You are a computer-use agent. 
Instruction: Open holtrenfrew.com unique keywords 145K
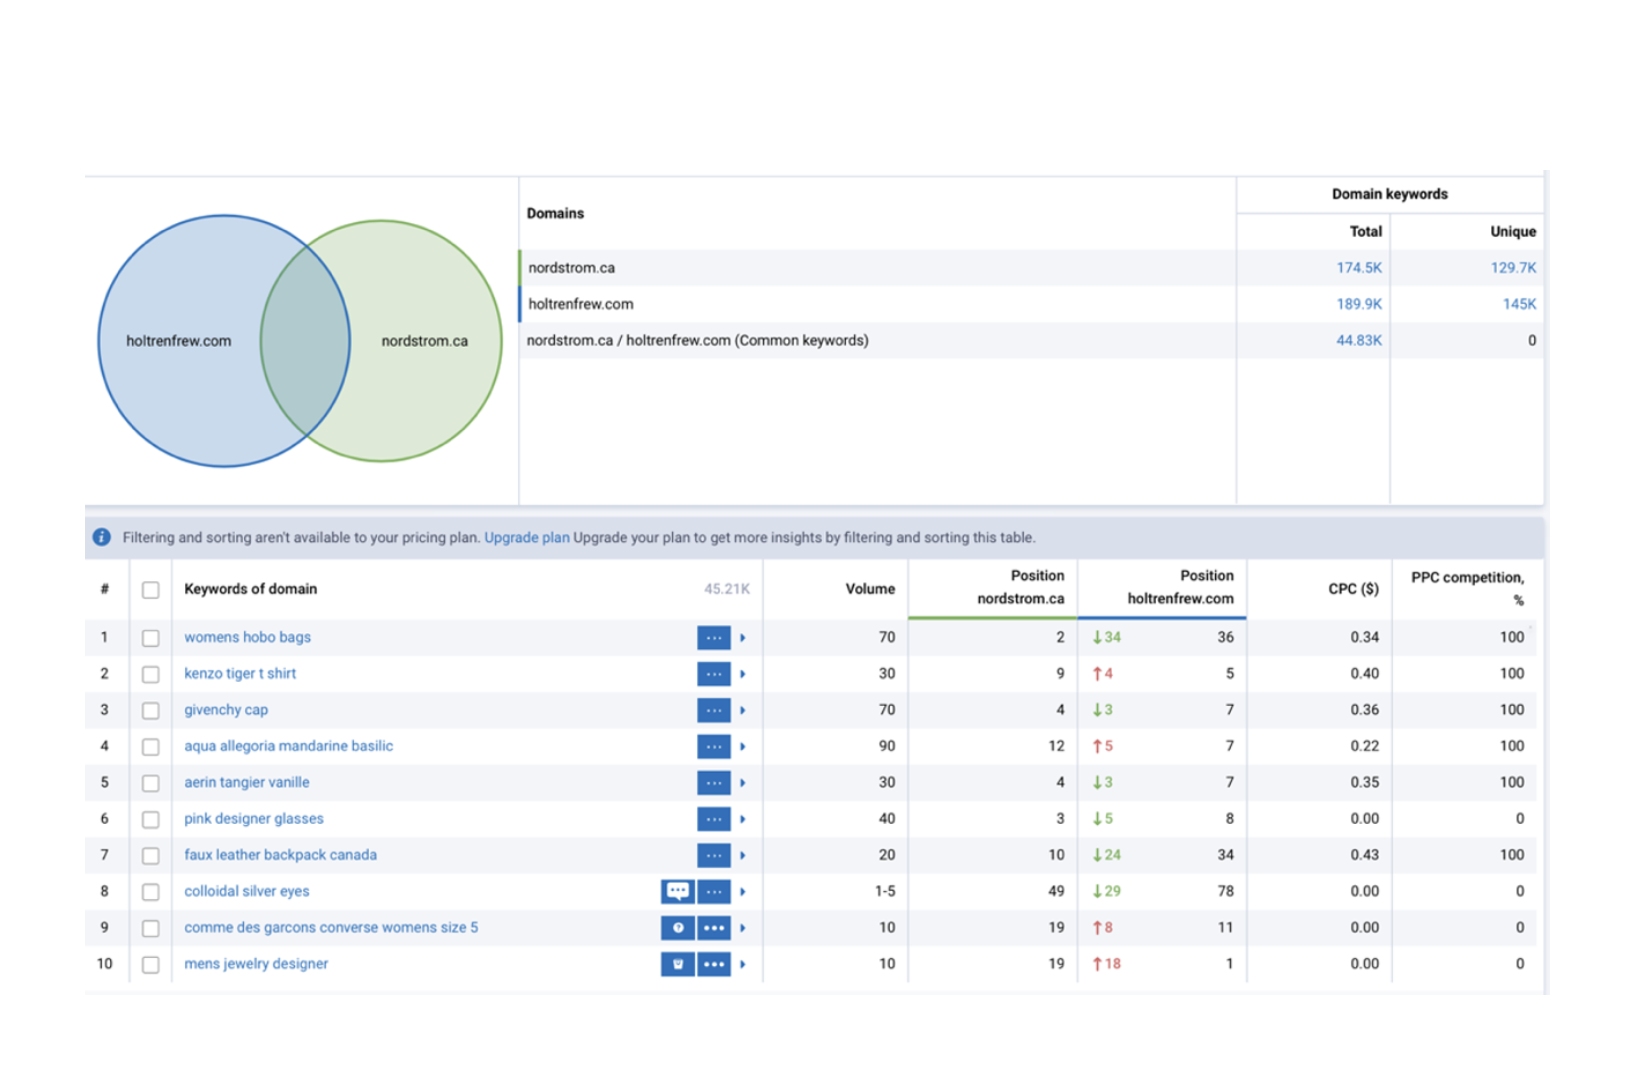(1519, 304)
